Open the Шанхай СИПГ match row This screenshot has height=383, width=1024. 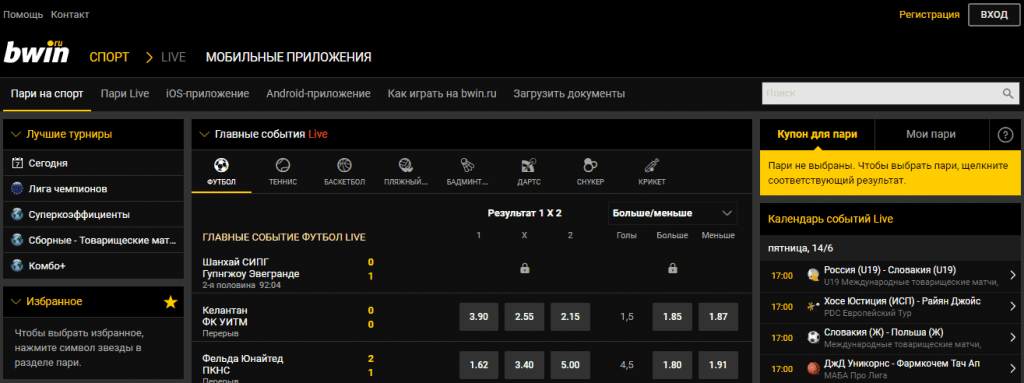tap(472, 269)
